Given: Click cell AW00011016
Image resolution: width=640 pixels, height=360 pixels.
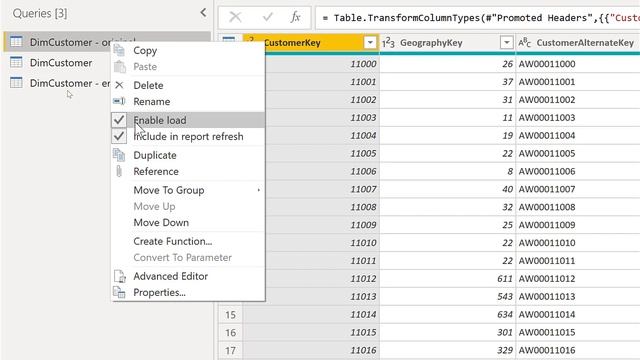Looking at the screenshot, I should pos(547,350).
